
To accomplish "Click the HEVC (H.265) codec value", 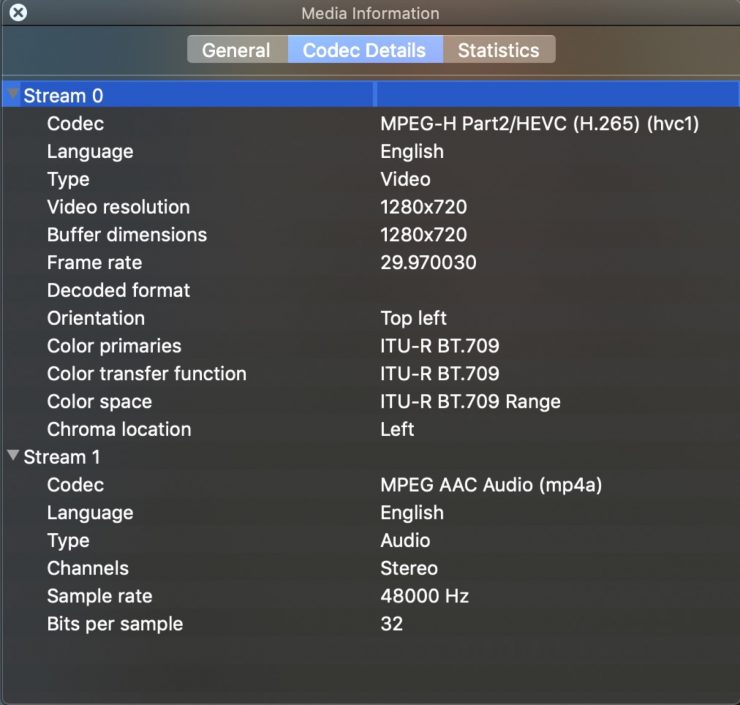I will point(539,124).
